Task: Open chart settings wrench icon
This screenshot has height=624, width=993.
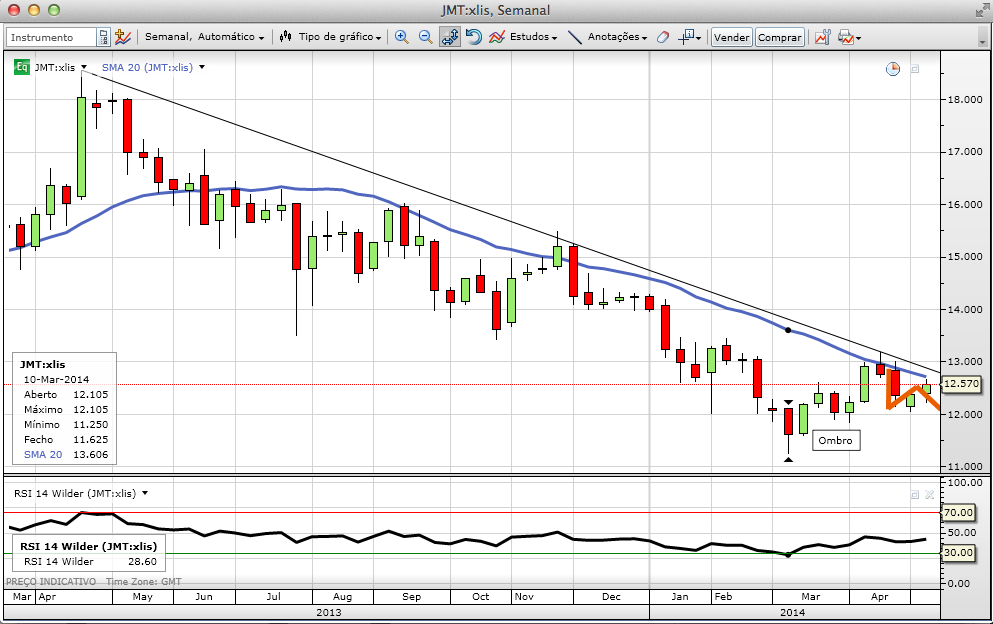Action: (822, 37)
